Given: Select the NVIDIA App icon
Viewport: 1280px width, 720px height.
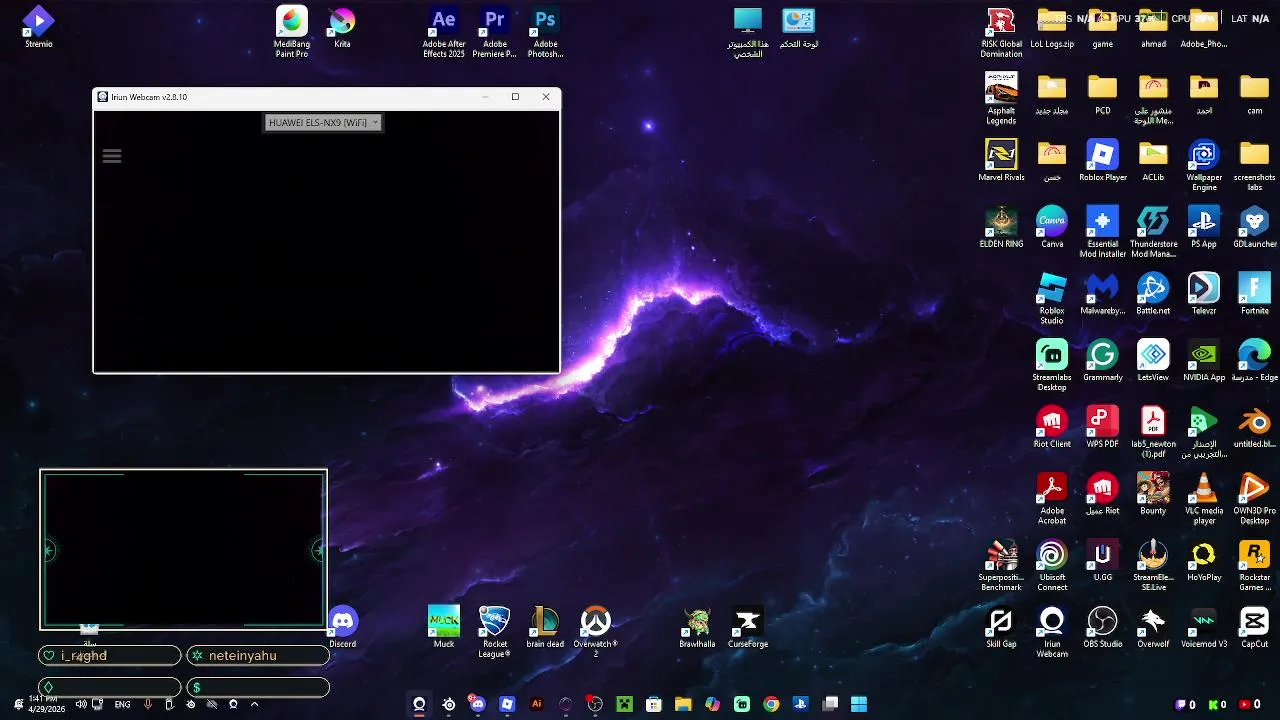Looking at the screenshot, I should pyautogui.click(x=1204, y=361).
